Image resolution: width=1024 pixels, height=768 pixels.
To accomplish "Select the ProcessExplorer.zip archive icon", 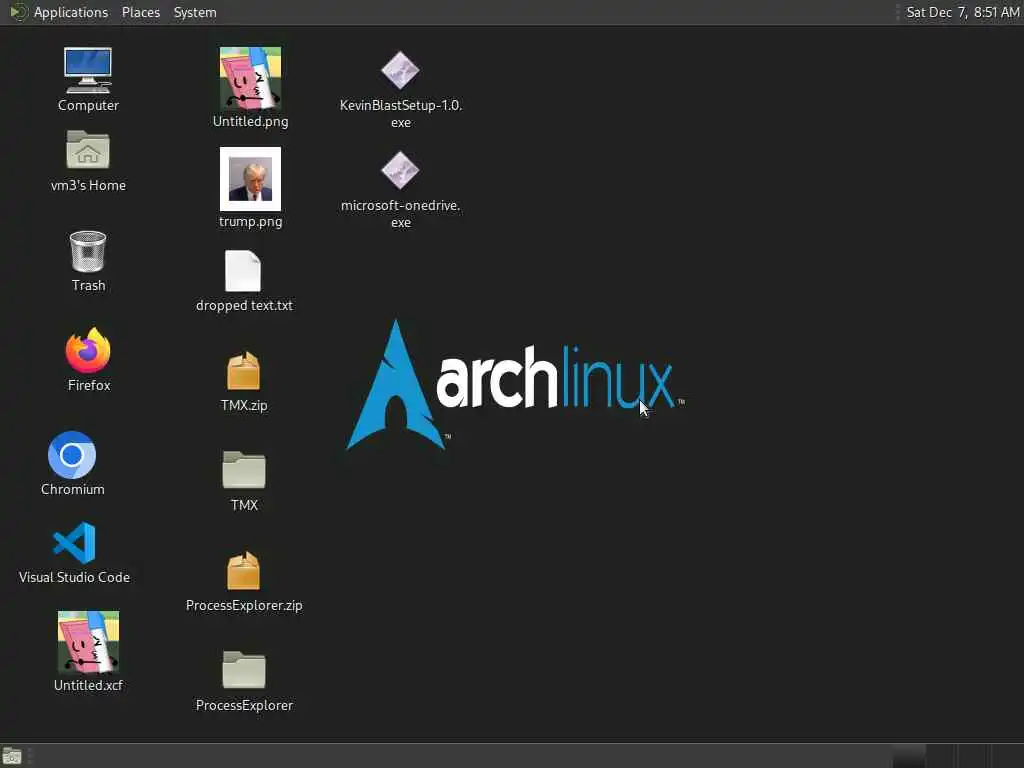I will point(244,571).
